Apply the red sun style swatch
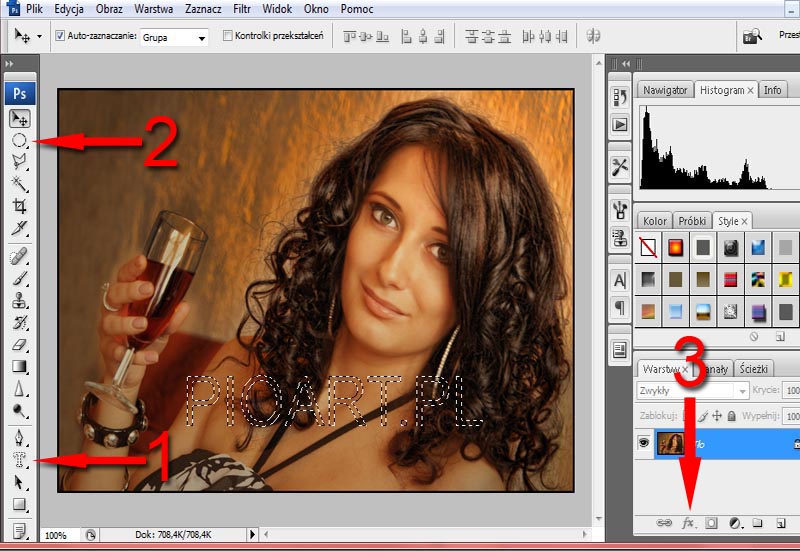800x551 pixels. [675, 246]
